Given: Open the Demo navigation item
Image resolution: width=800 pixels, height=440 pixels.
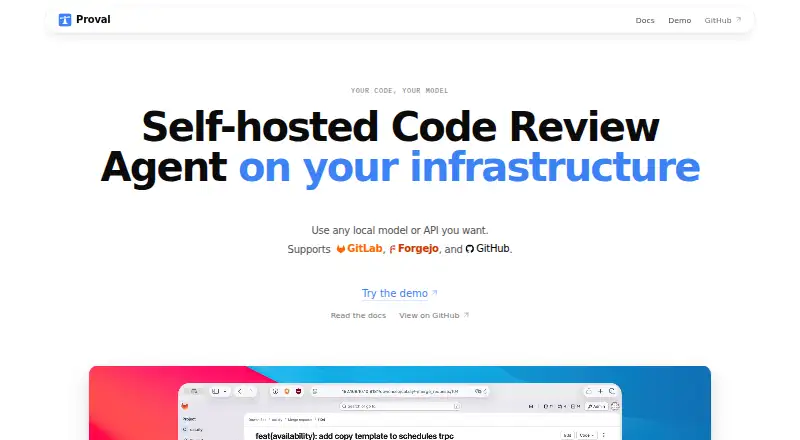Looking at the screenshot, I should click(x=680, y=20).
